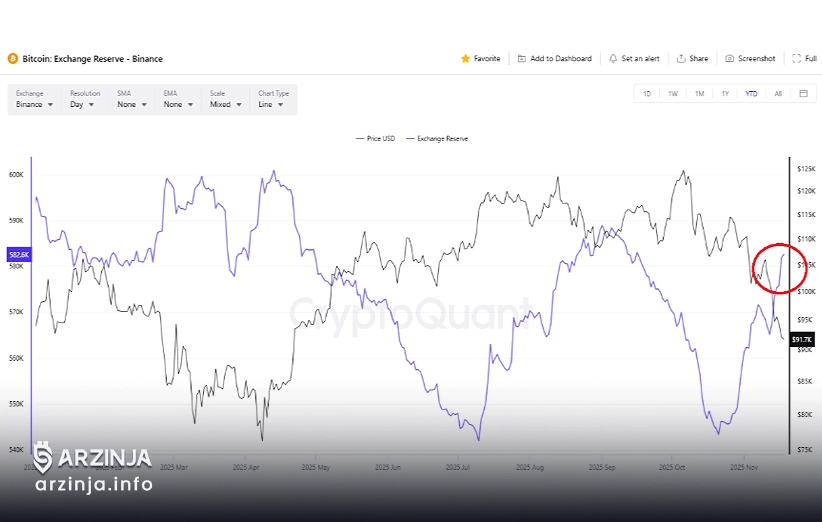Select the YTD time range
822x522 pixels.
(x=751, y=94)
